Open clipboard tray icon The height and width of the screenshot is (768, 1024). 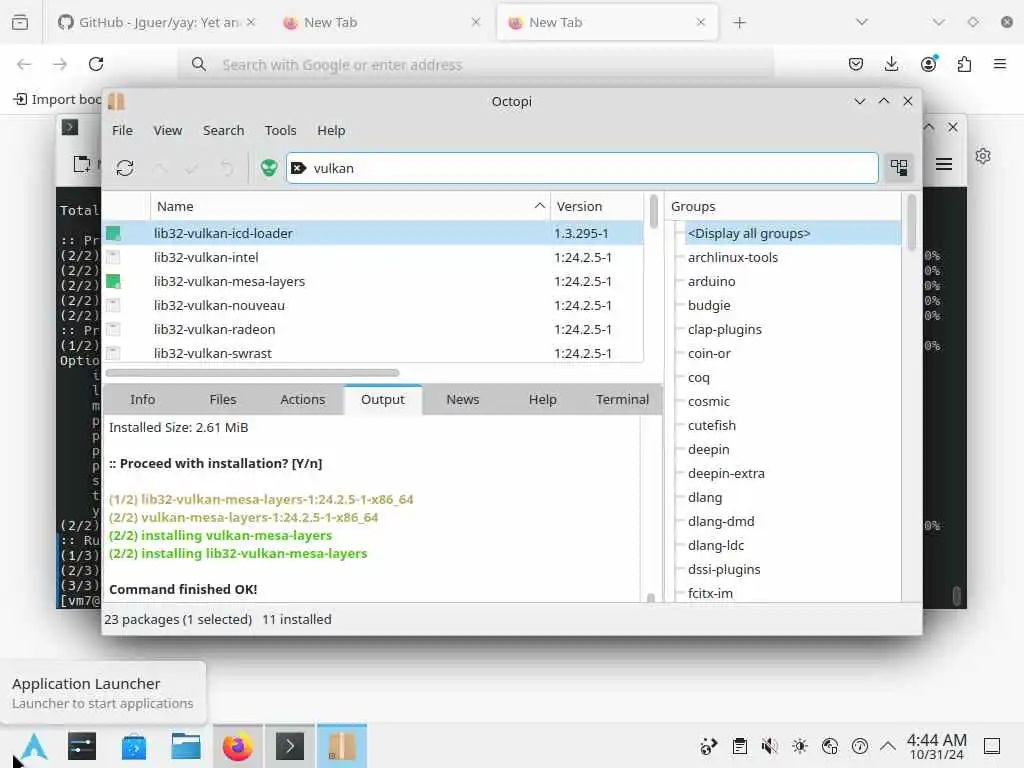point(739,746)
